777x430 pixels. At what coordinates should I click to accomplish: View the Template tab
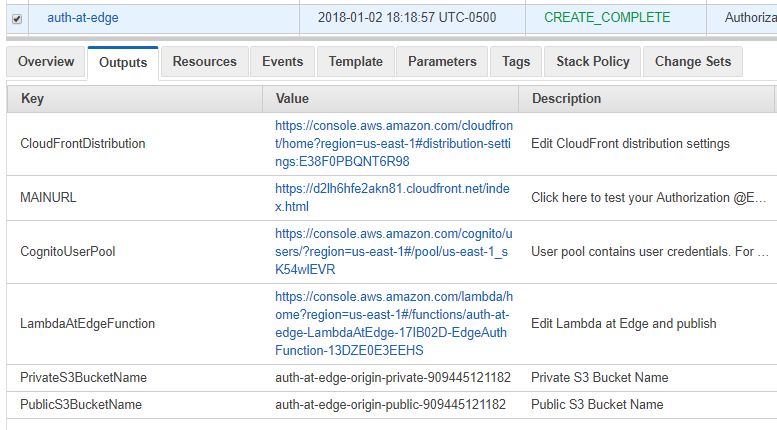pos(356,61)
